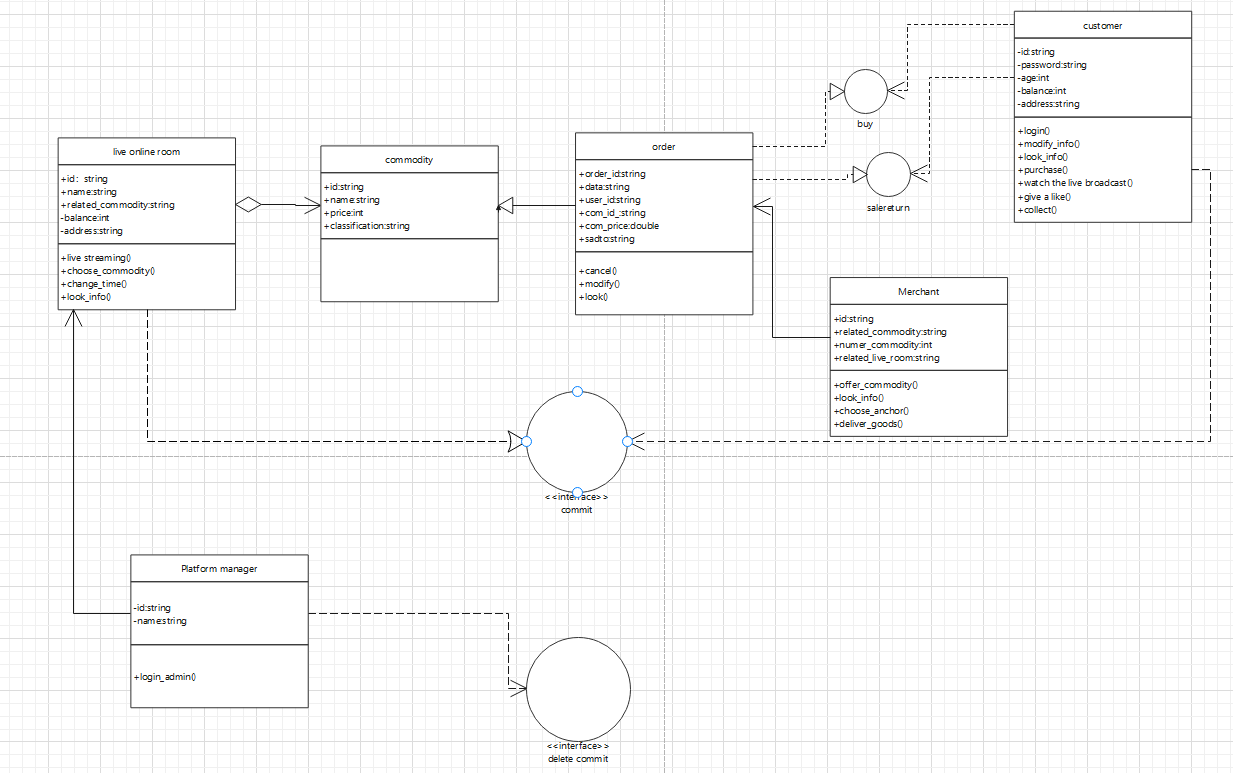
Task: Select the "buy" interface label
Action: (x=865, y=125)
